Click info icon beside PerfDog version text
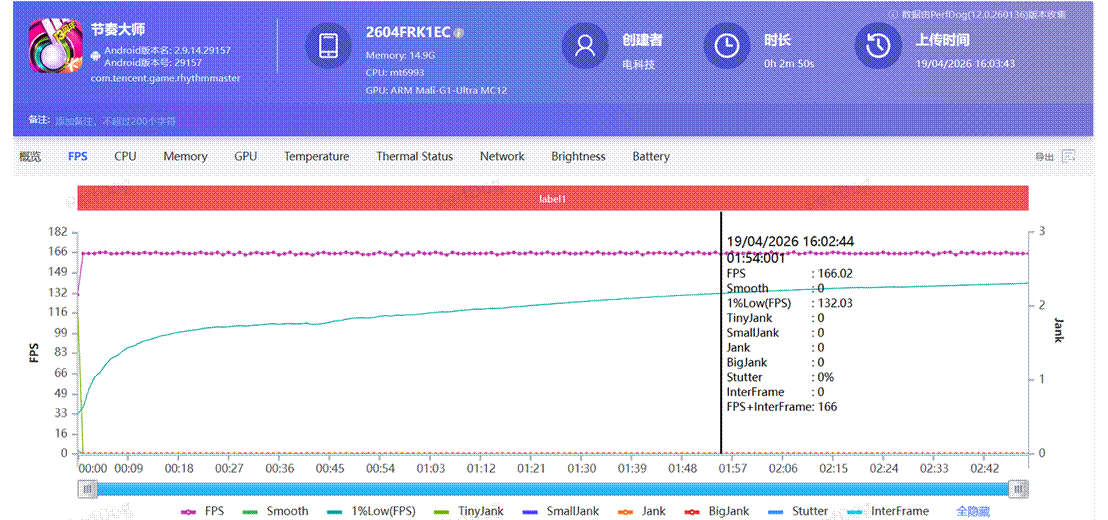This screenshot has height=520, width=1108. [x=894, y=14]
